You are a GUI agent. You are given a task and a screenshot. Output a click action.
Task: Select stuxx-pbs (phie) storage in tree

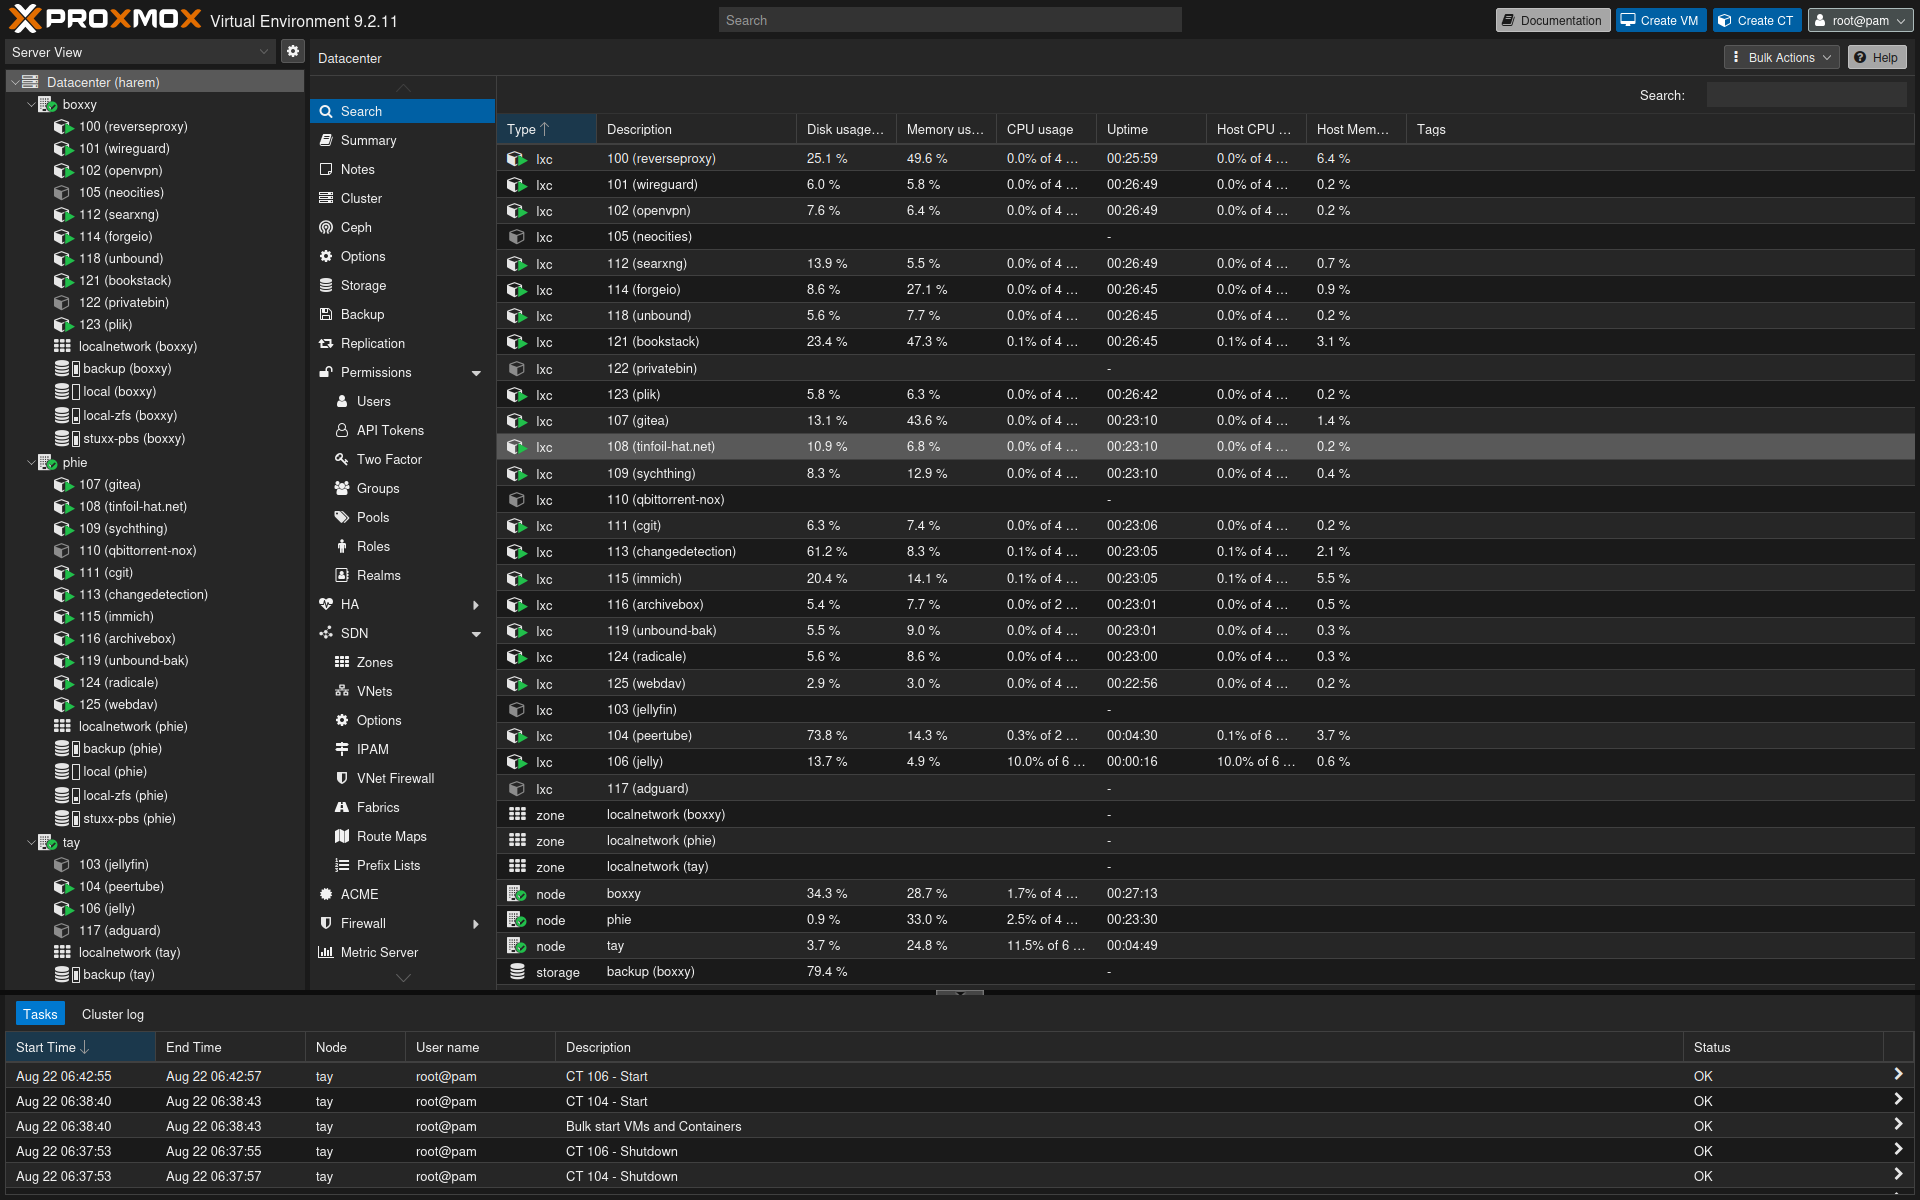[x=129, y=819]
